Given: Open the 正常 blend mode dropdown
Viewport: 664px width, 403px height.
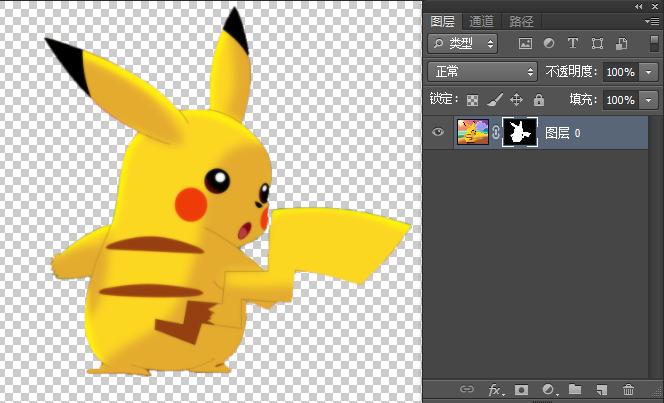Looking at the screenshot, I should tap(482, 72).
